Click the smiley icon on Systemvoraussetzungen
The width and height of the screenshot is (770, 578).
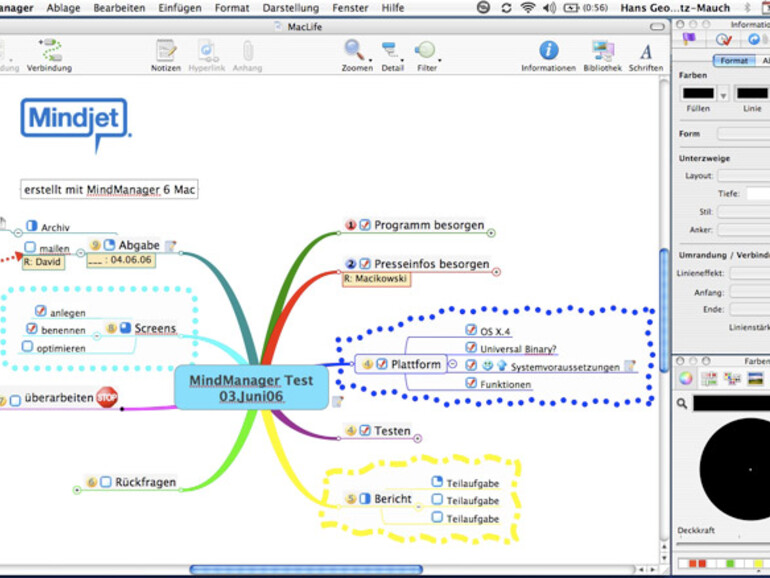tap(487, 365)
